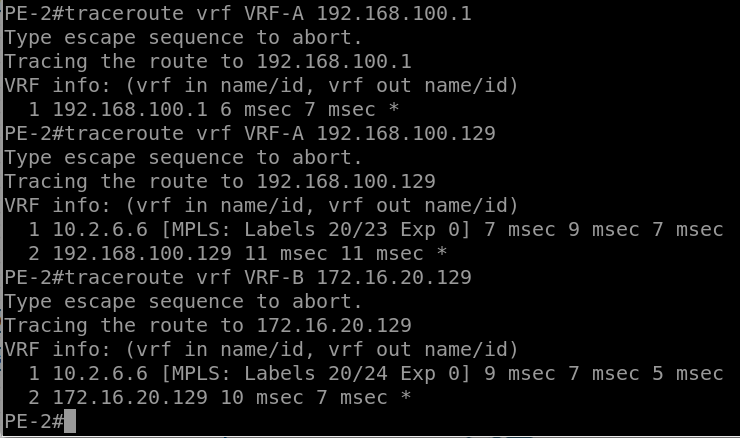Image resolution: width=740 pixels, height=438 pixels.
Task: Click the first 10.2.6.6 hop address
Action: [100, 229]
